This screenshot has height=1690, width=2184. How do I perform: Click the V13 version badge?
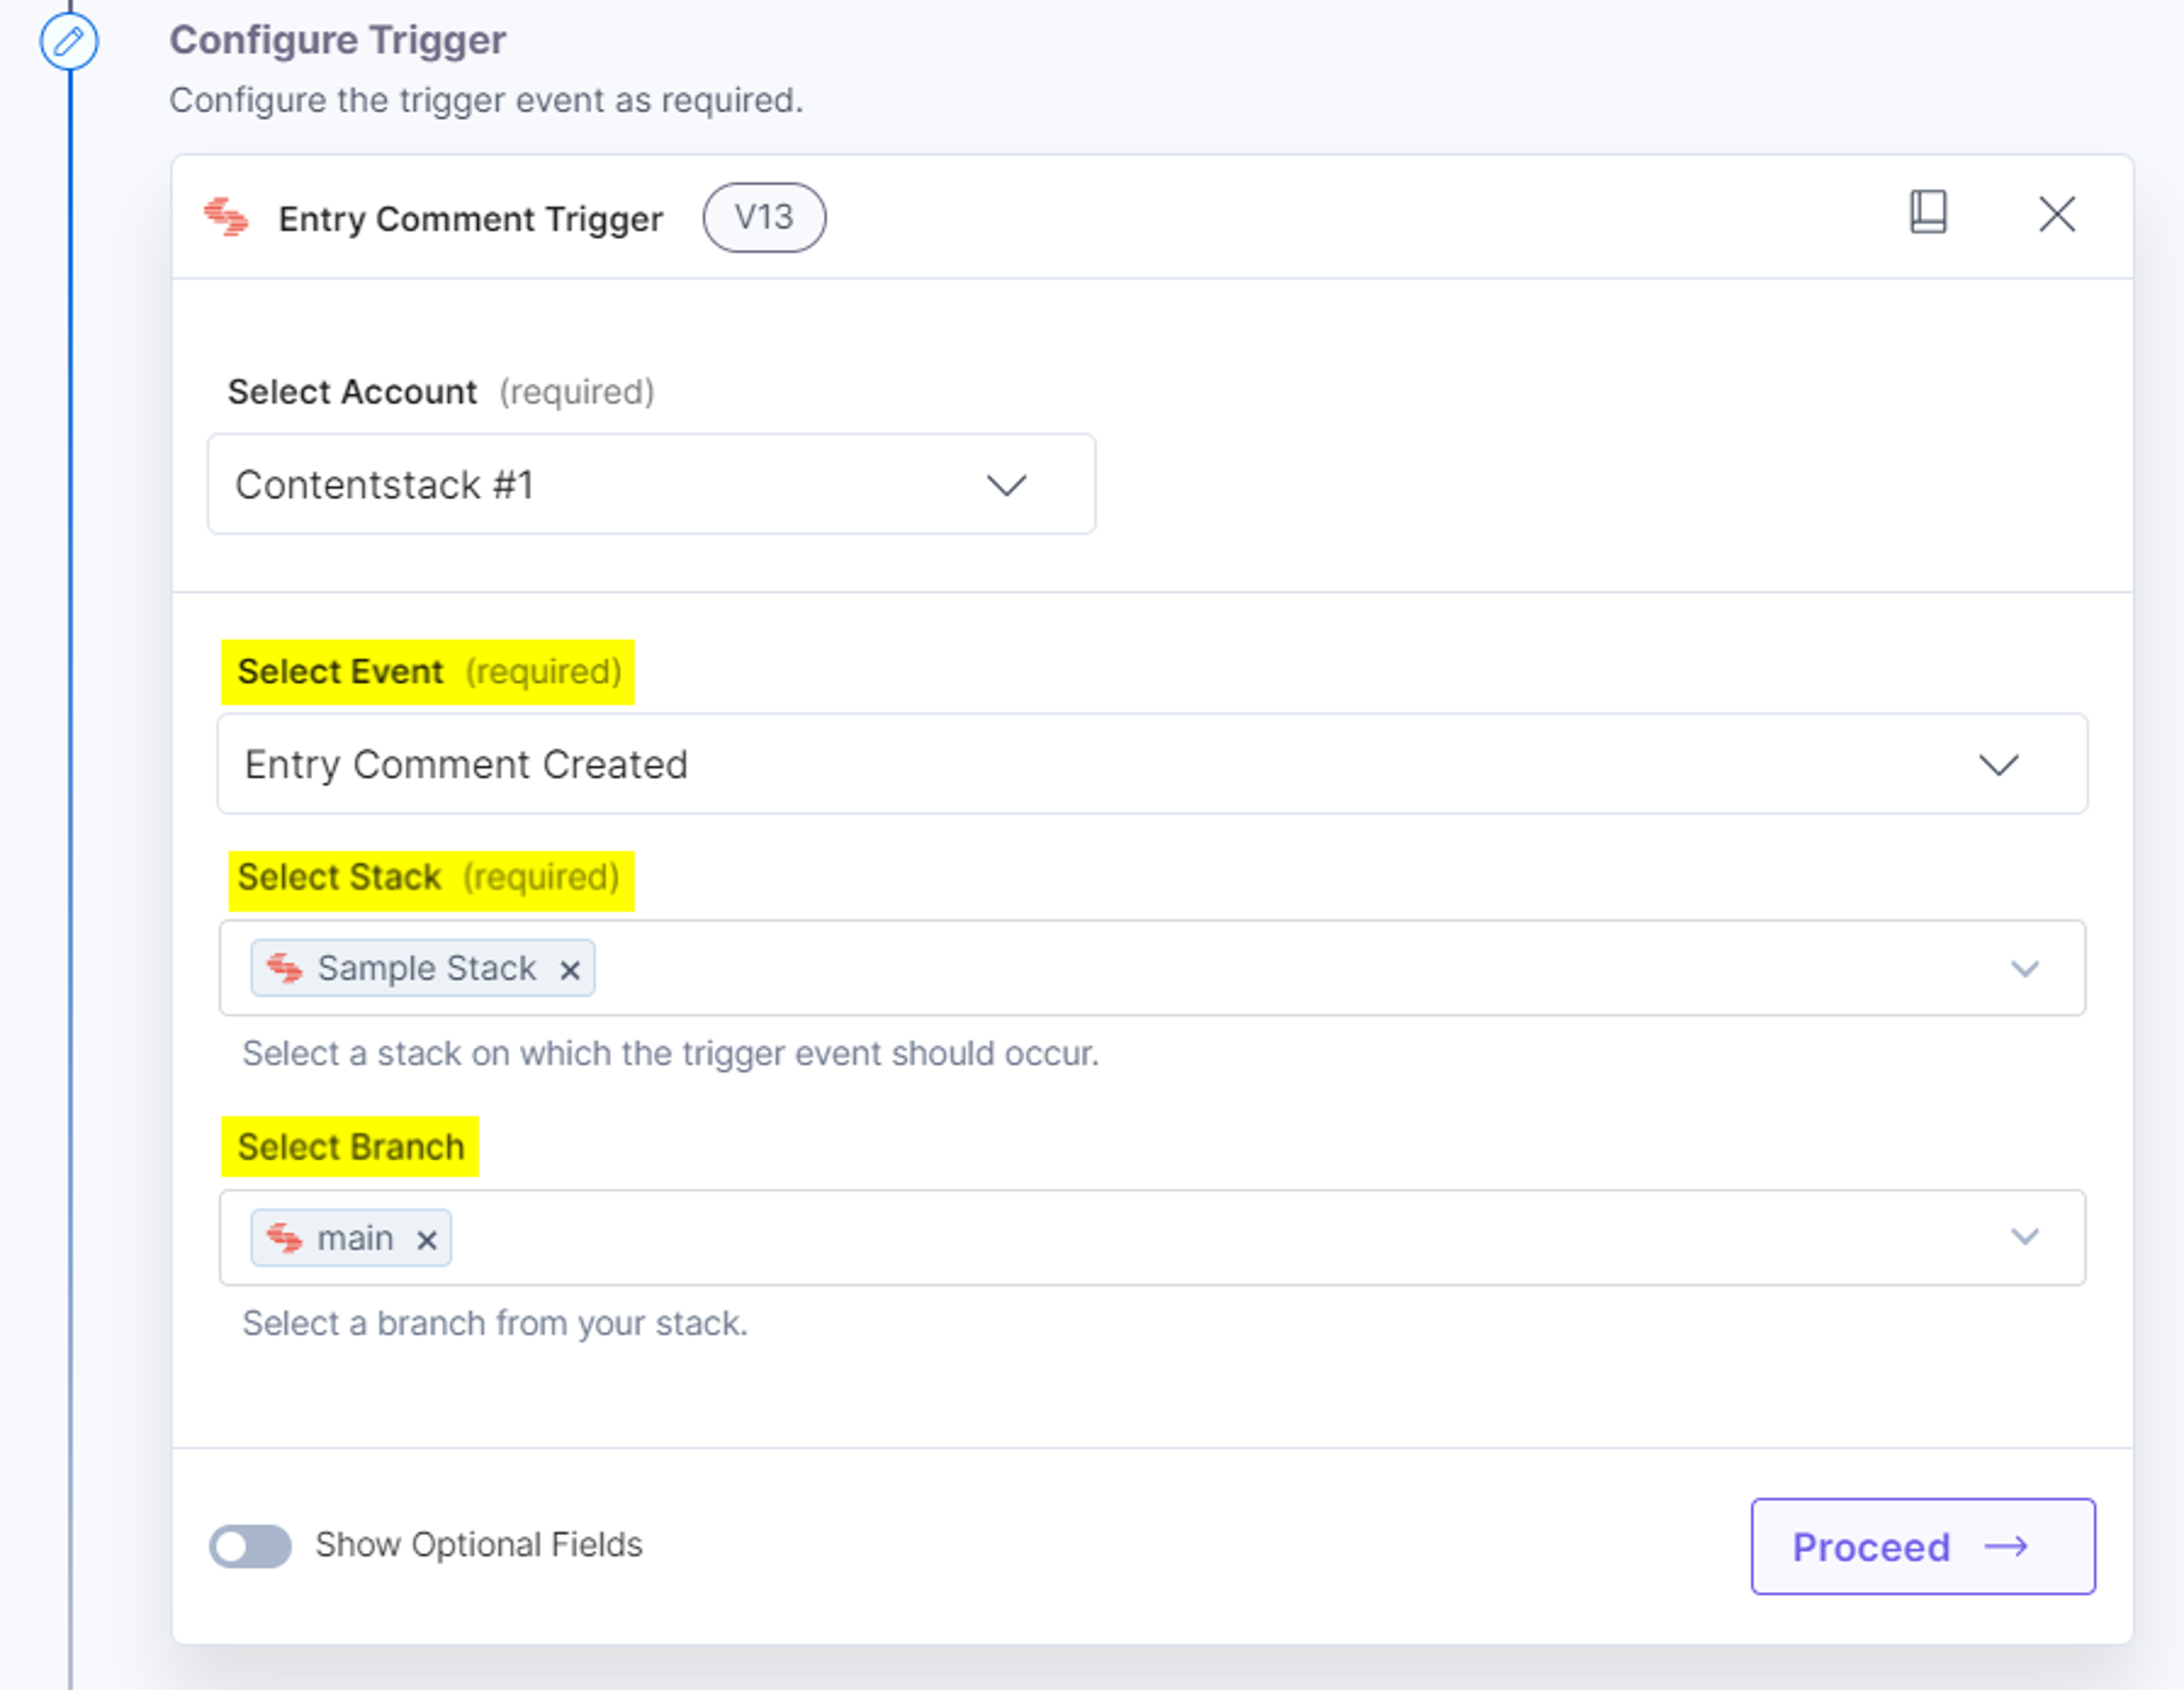pyautogui.click(x=764, y=217)
